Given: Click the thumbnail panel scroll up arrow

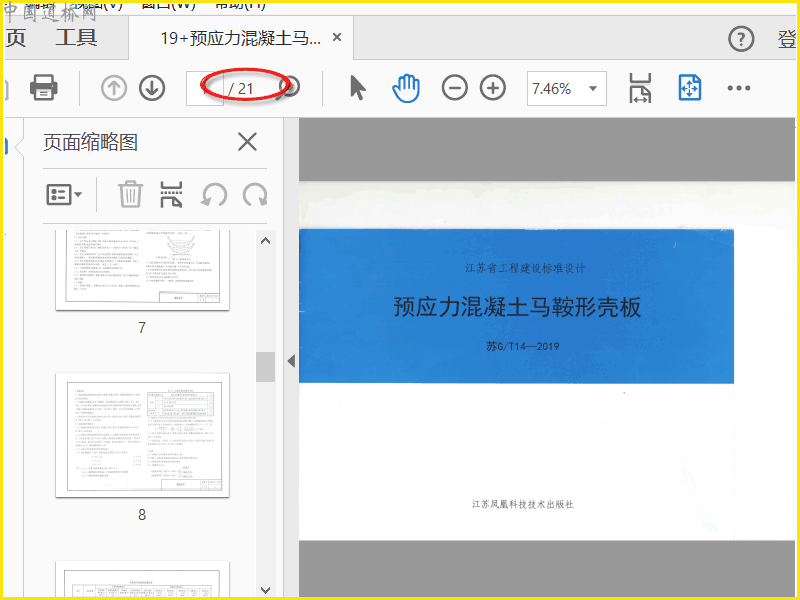Looking at the screenshot, I should (265, 241).
